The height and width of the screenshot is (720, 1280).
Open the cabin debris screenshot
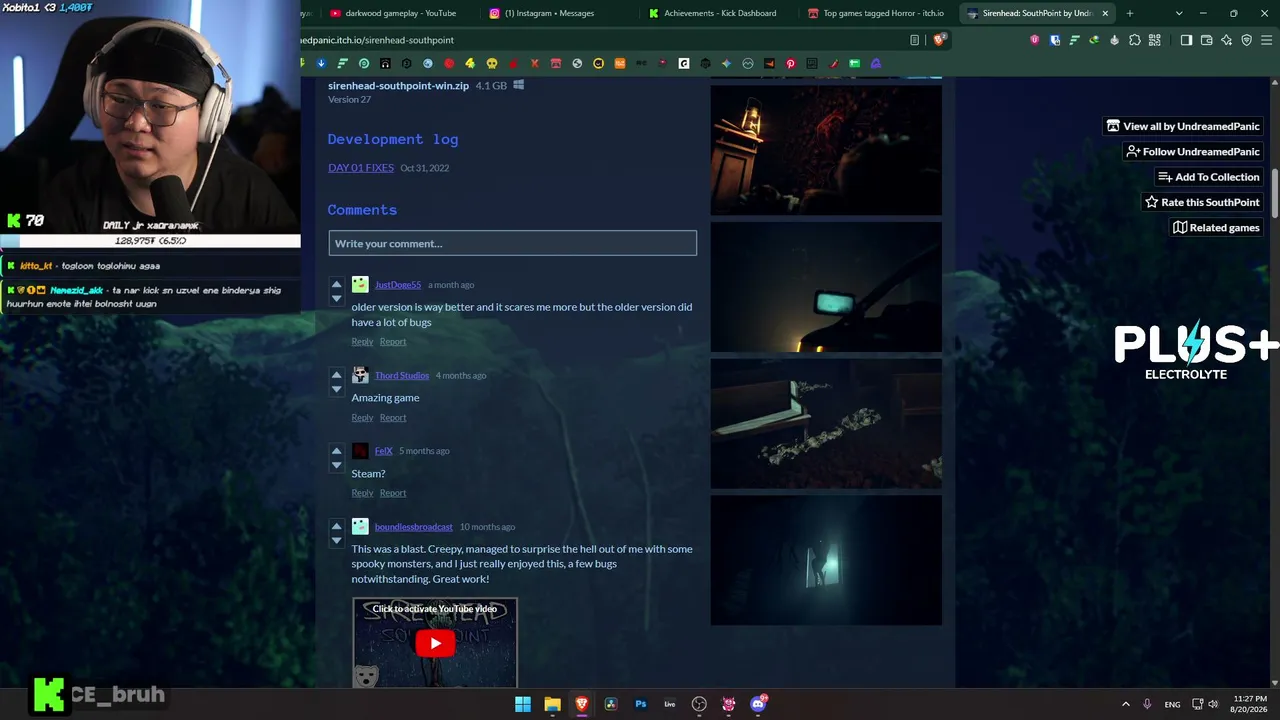pos(826,424)
